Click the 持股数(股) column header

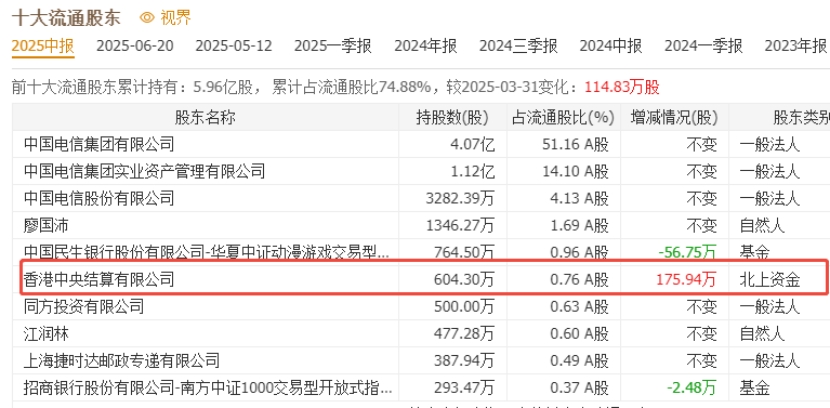click(x=453, y=117)
